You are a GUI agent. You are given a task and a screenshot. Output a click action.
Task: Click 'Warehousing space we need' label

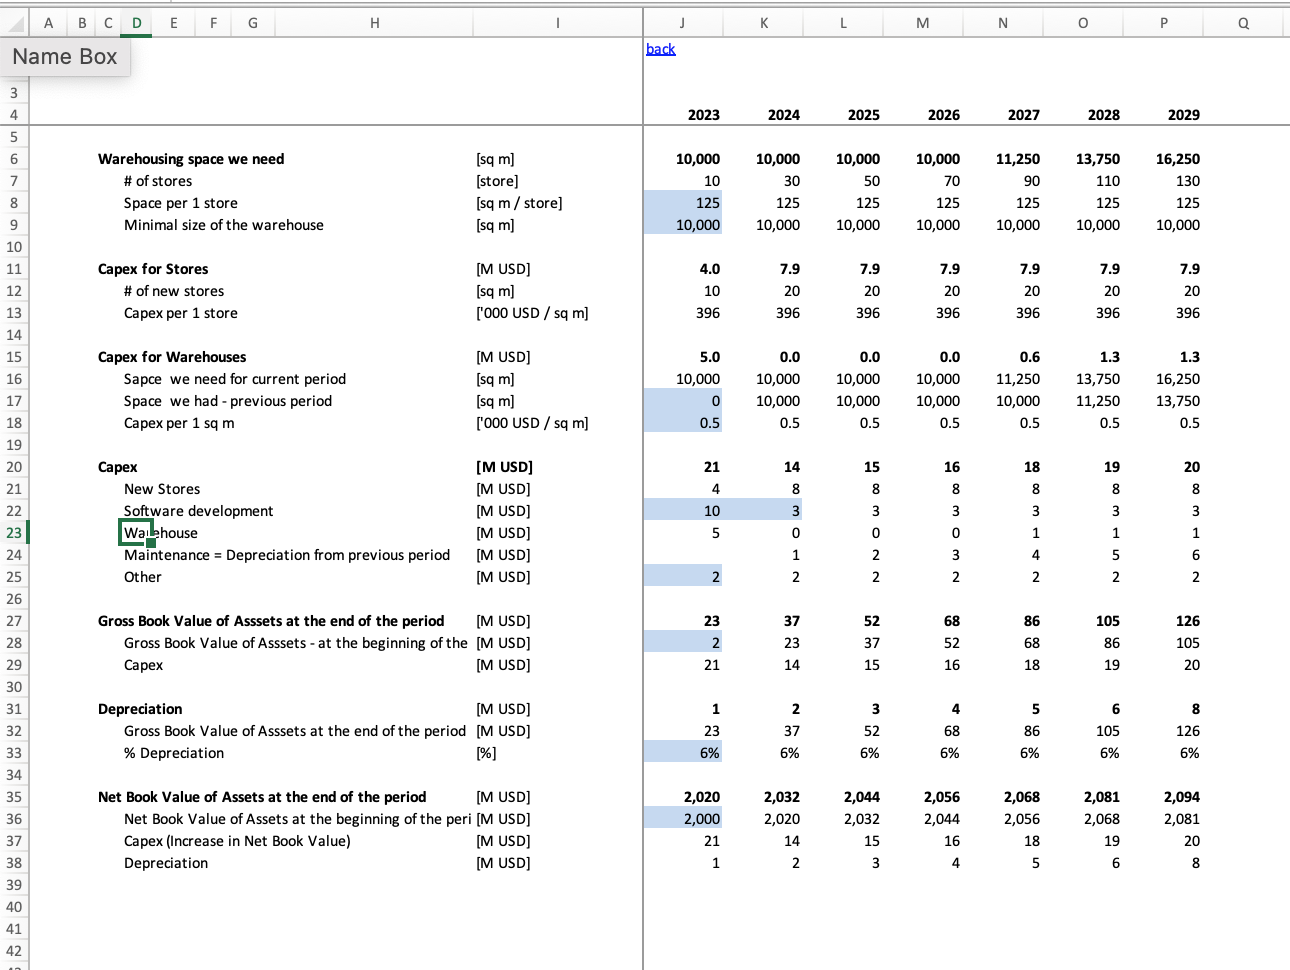[x=191, y=159]
